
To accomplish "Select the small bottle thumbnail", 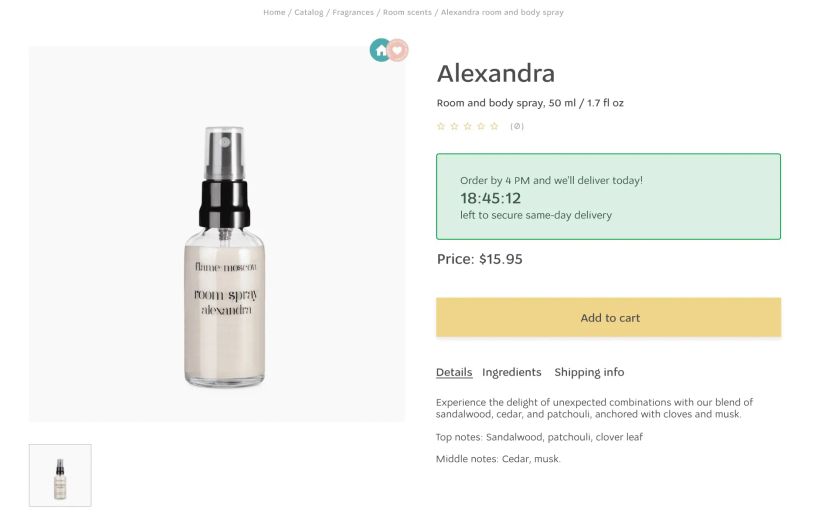I will point(60,475).
